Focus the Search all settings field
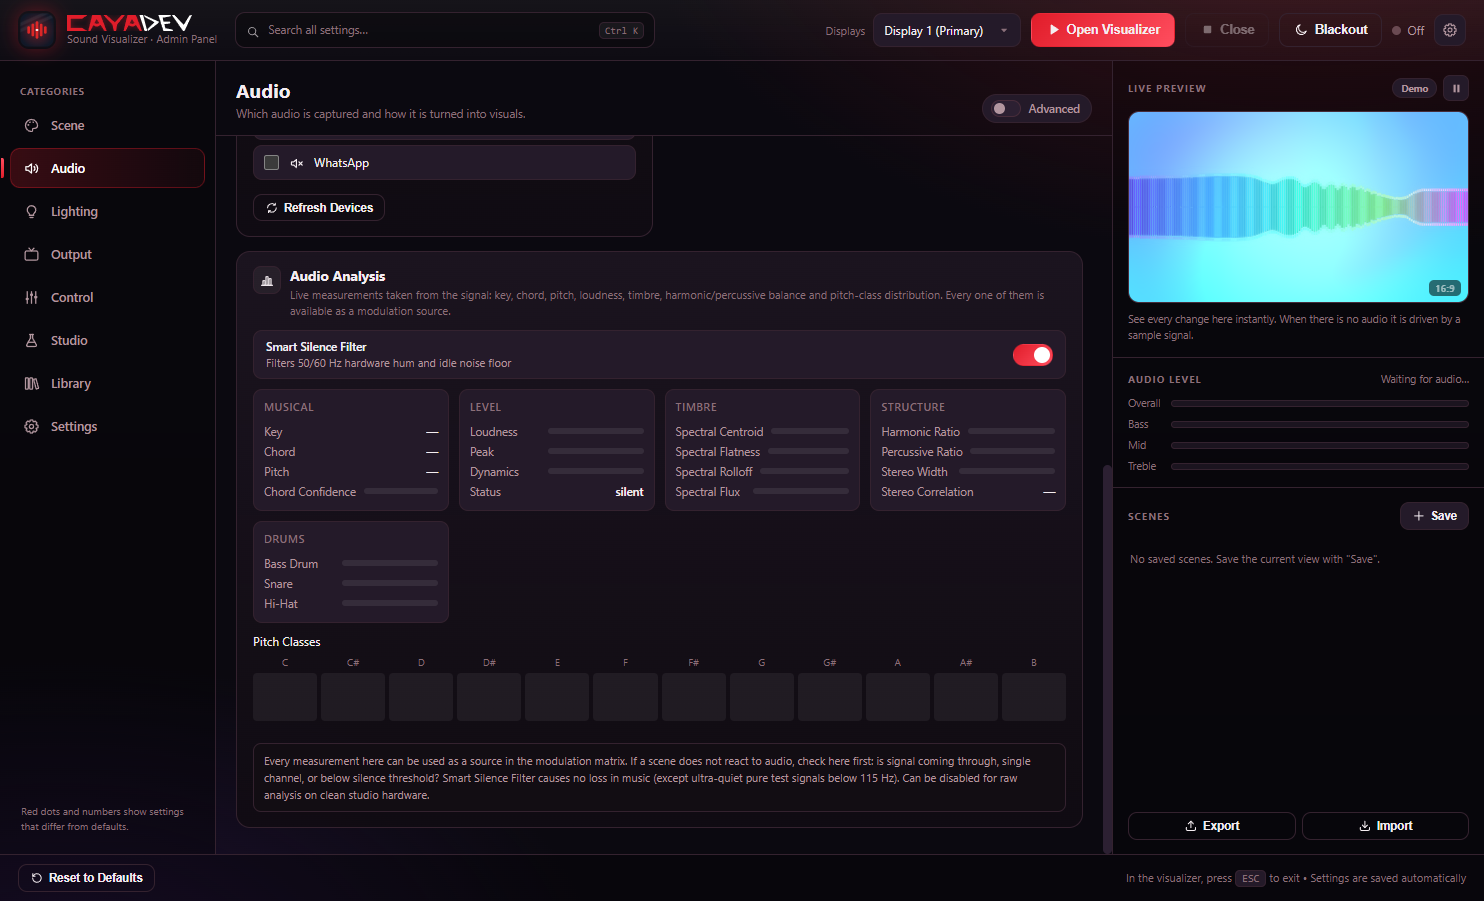This screenshot has width=1484, height=901. [445, 30]
